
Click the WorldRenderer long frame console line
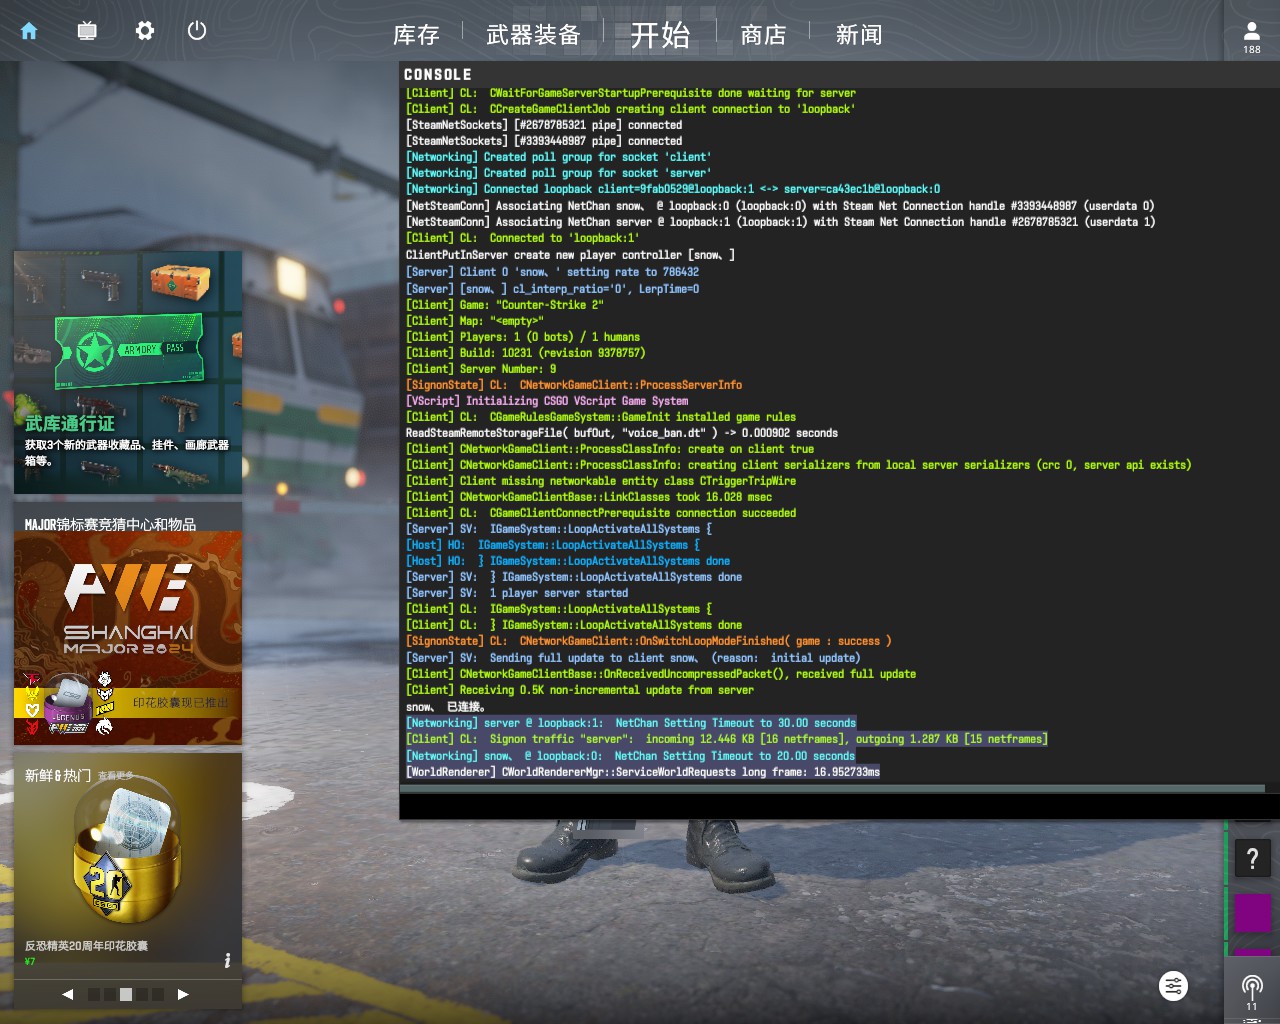(643, 772)
